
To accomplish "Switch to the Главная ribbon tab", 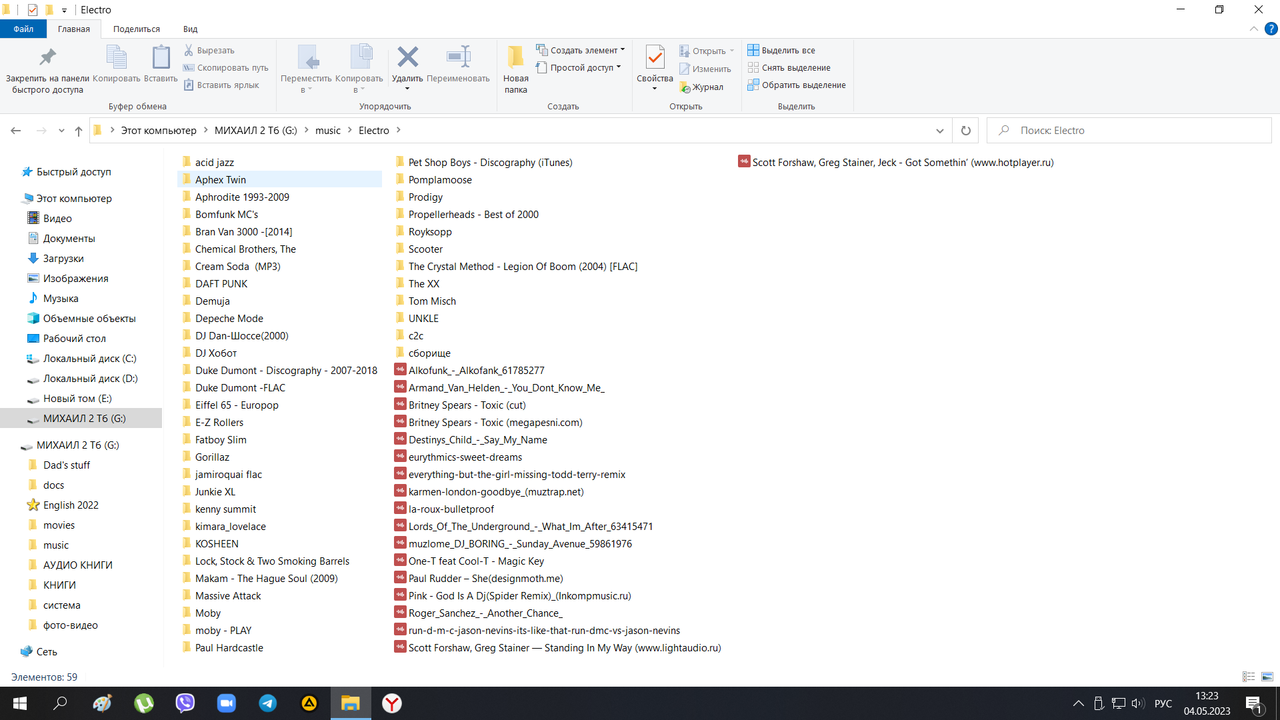I will (x=74, y=29).
